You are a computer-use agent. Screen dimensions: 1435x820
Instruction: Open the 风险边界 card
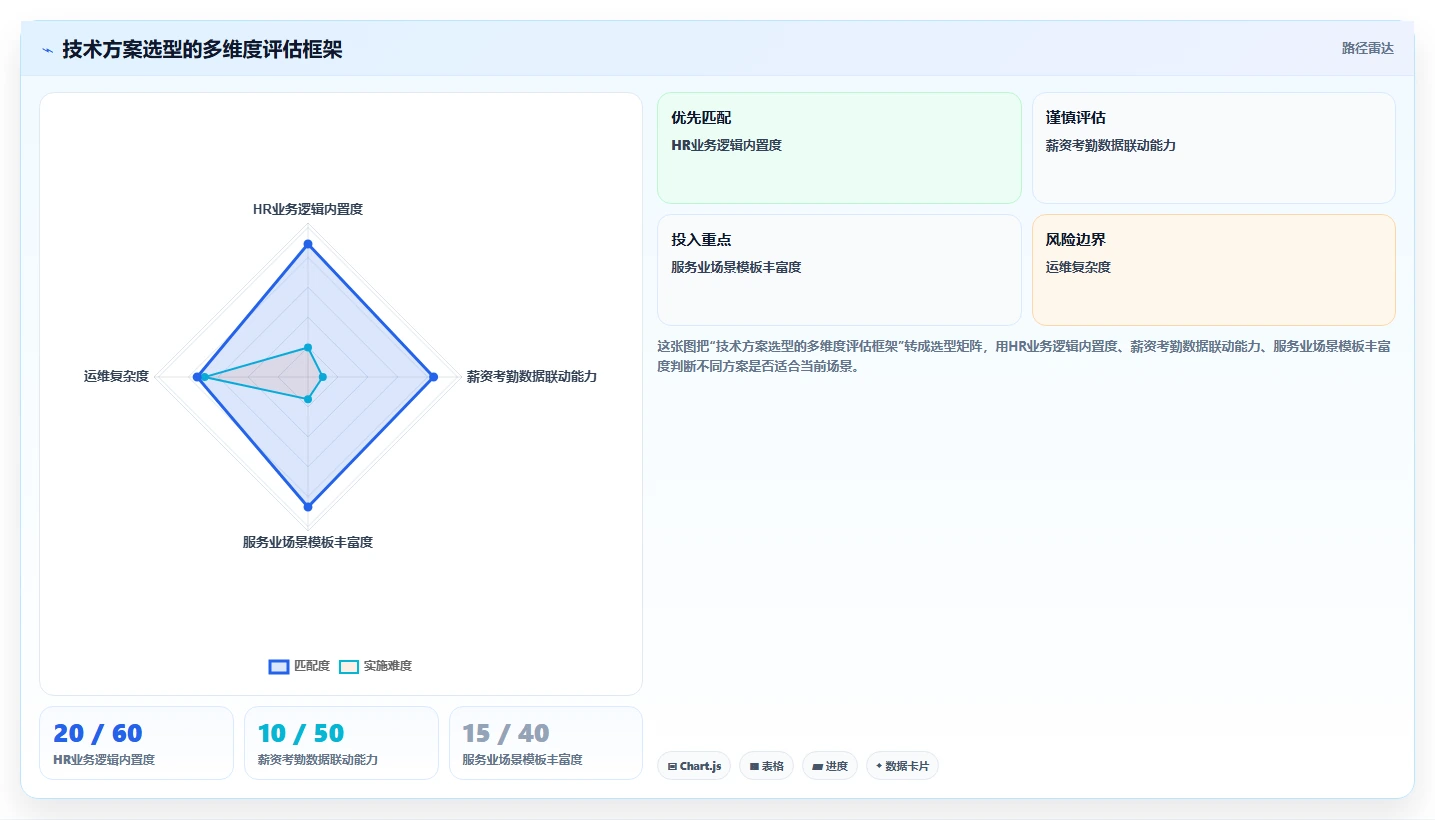pyautogui.click(x=1213, y=270)
